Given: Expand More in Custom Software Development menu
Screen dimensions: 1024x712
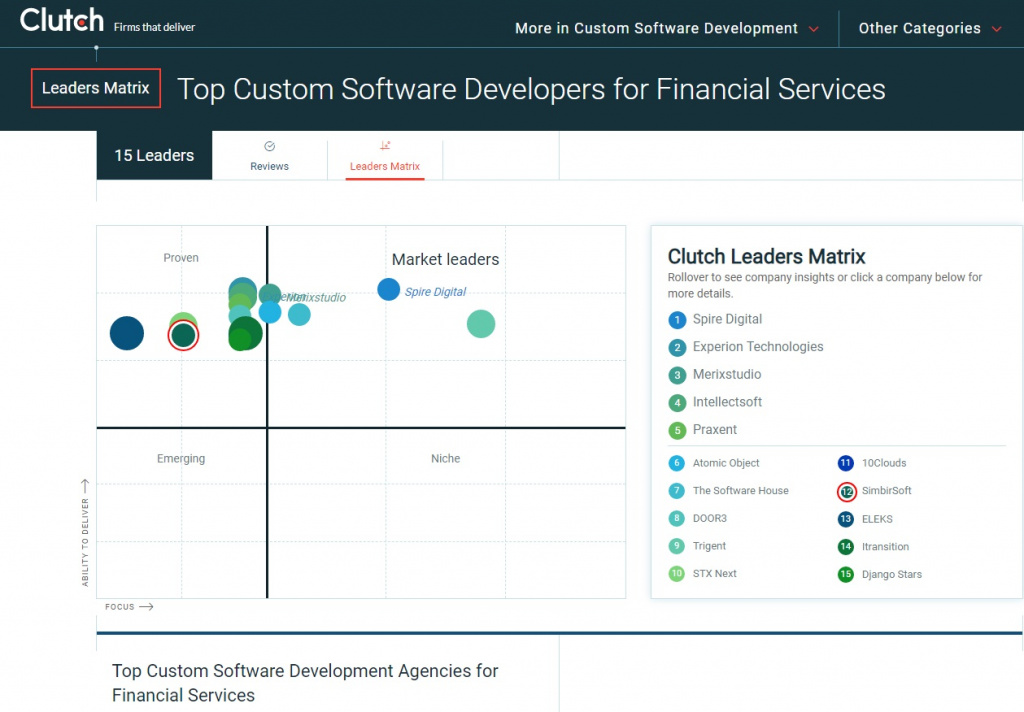Looking at the screenshot, I should pos(666,28).
